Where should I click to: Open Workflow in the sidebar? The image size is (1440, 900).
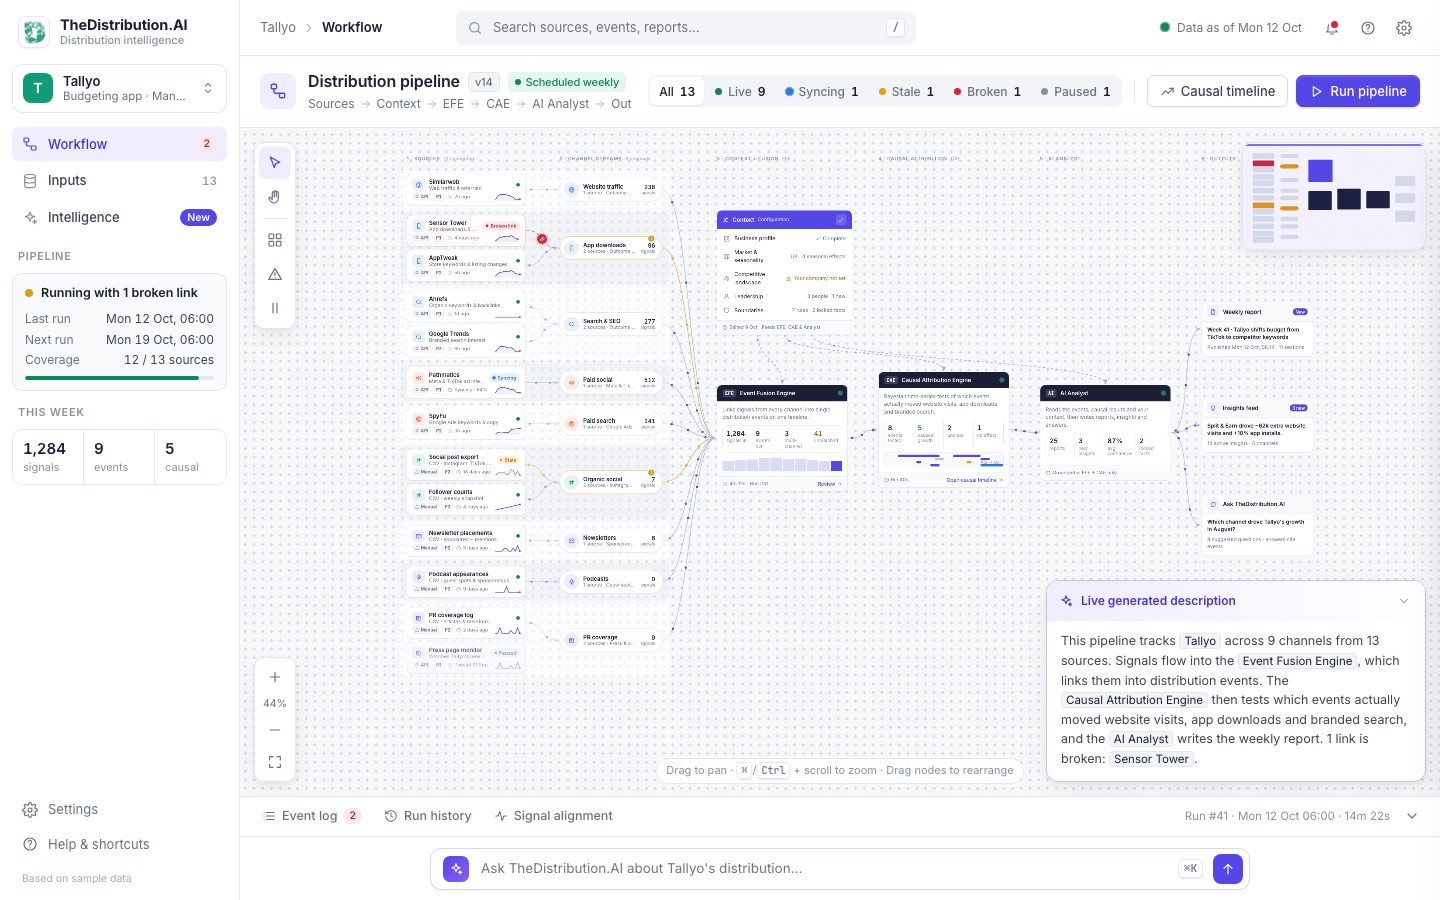pyautogui.click(x=119, y=144)
